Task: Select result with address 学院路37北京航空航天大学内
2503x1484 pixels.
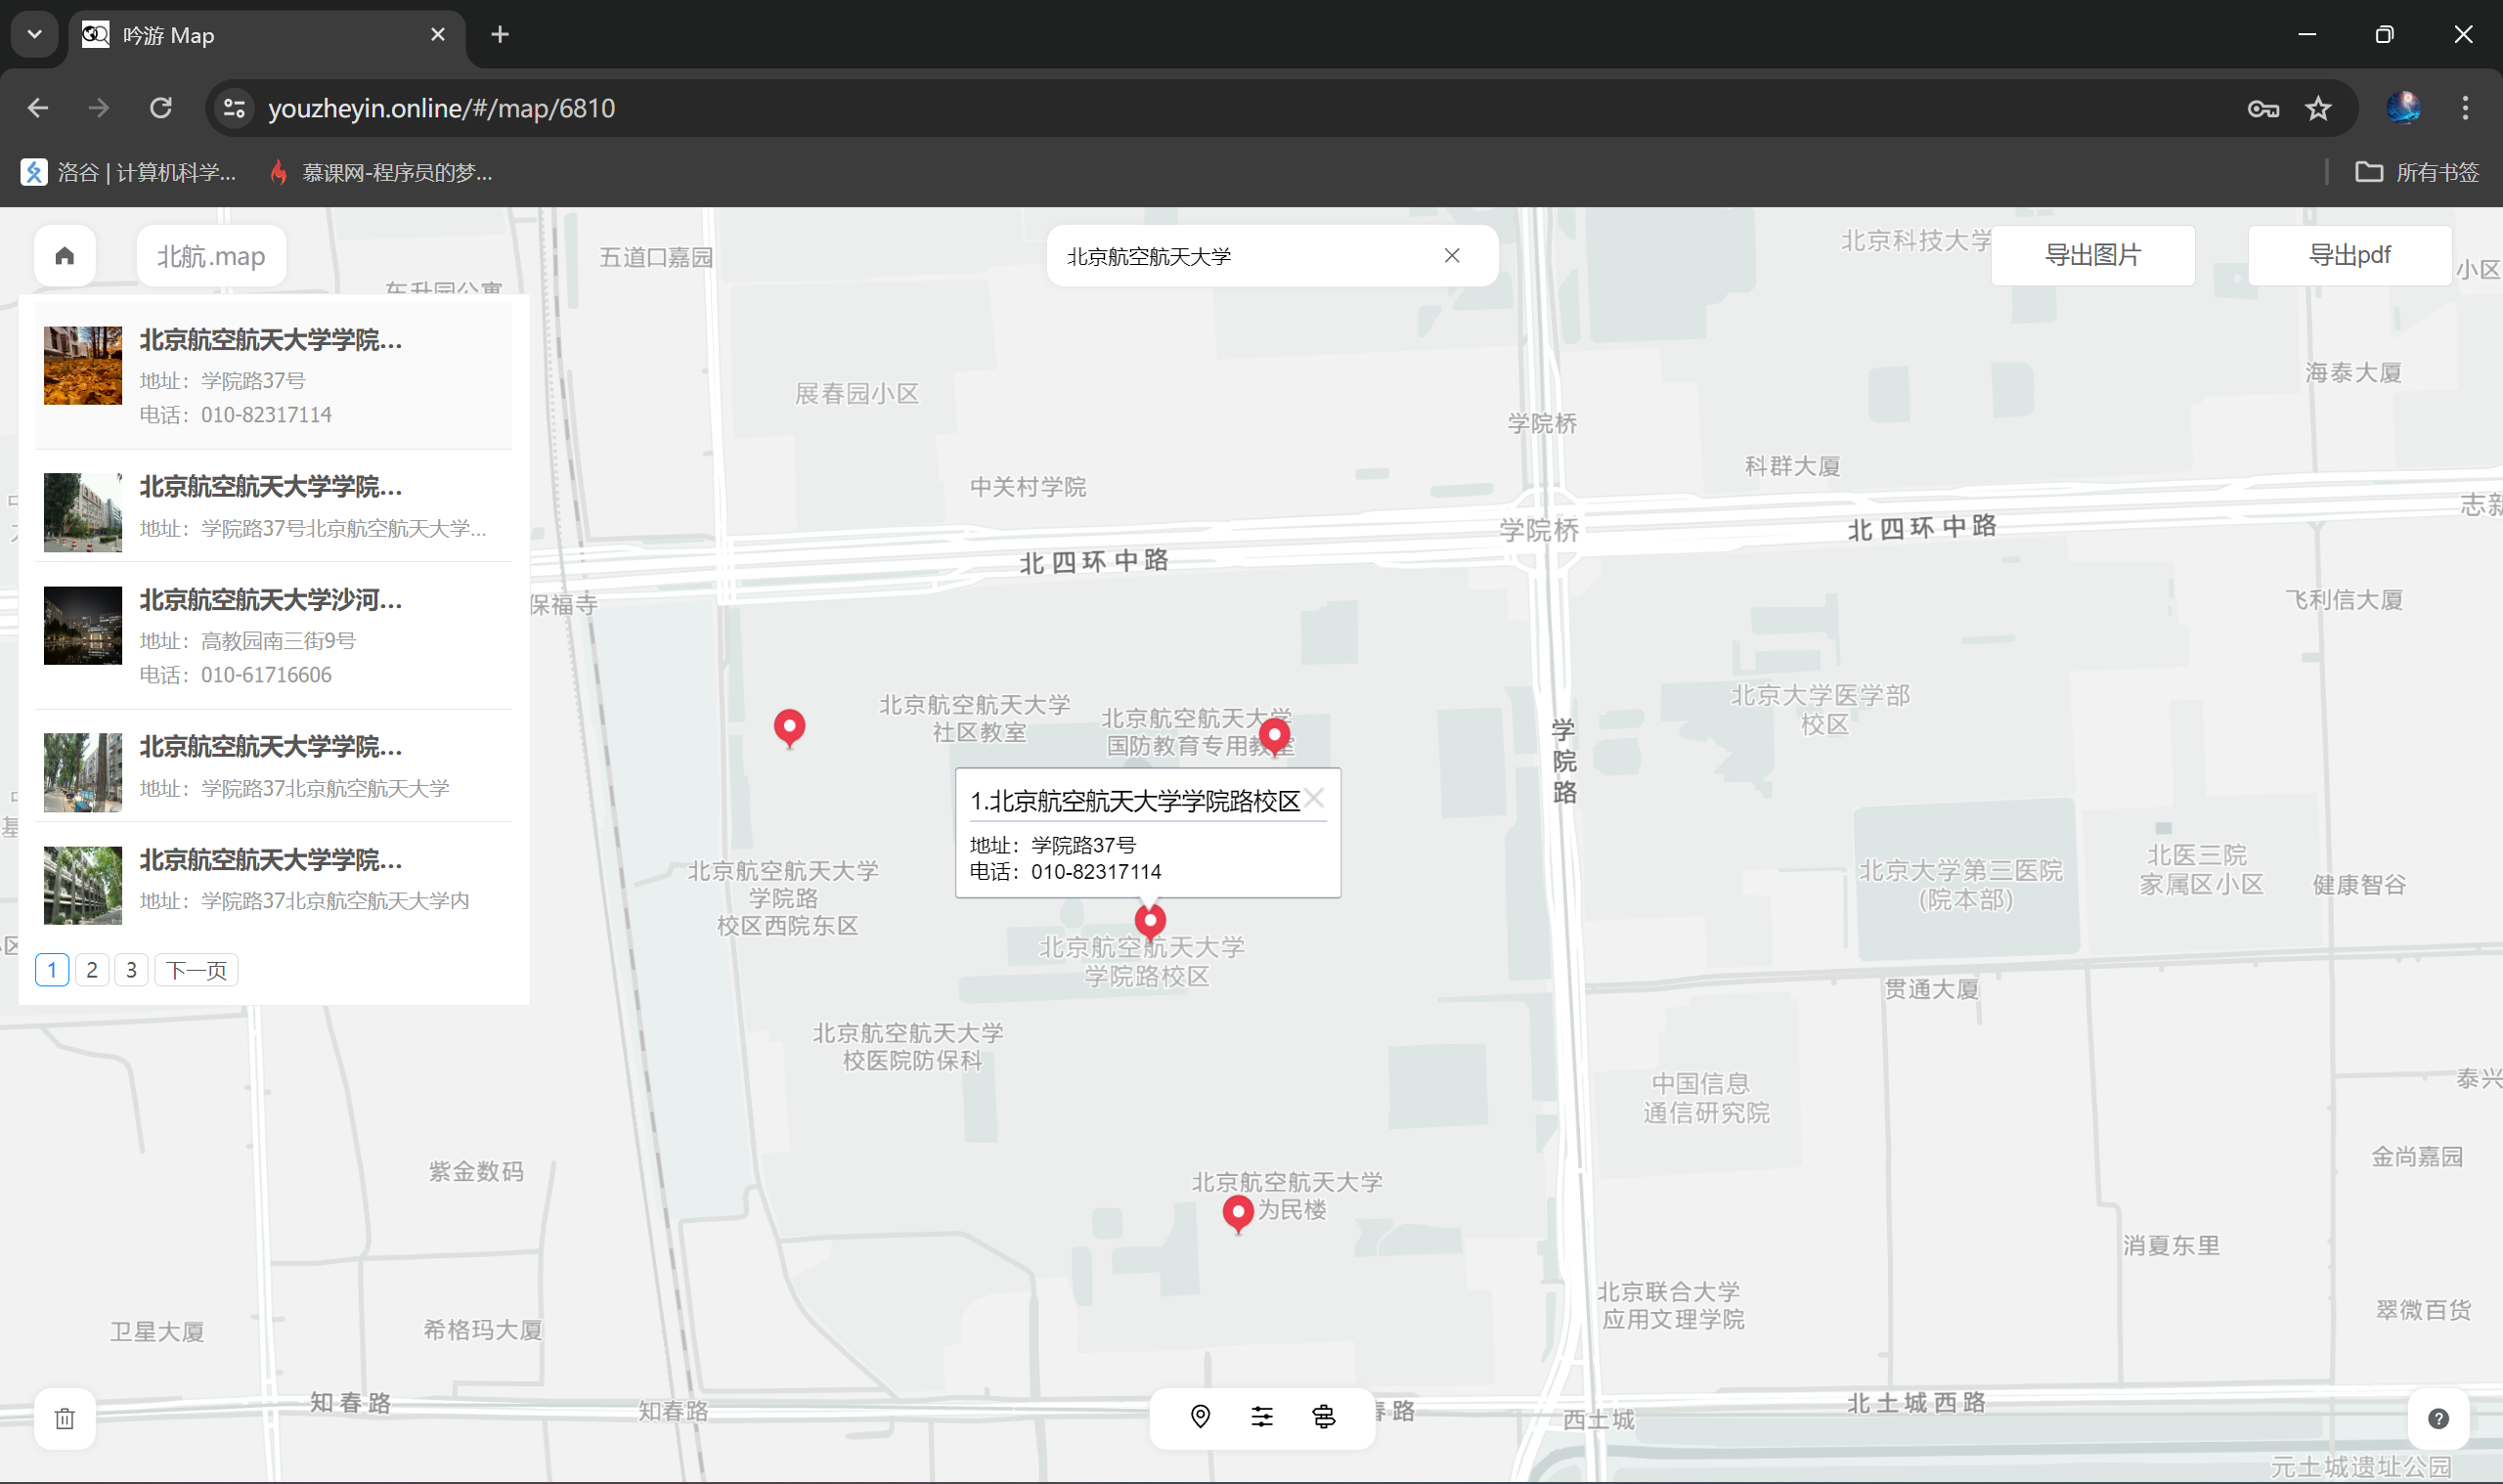Action: coord(273,879)
